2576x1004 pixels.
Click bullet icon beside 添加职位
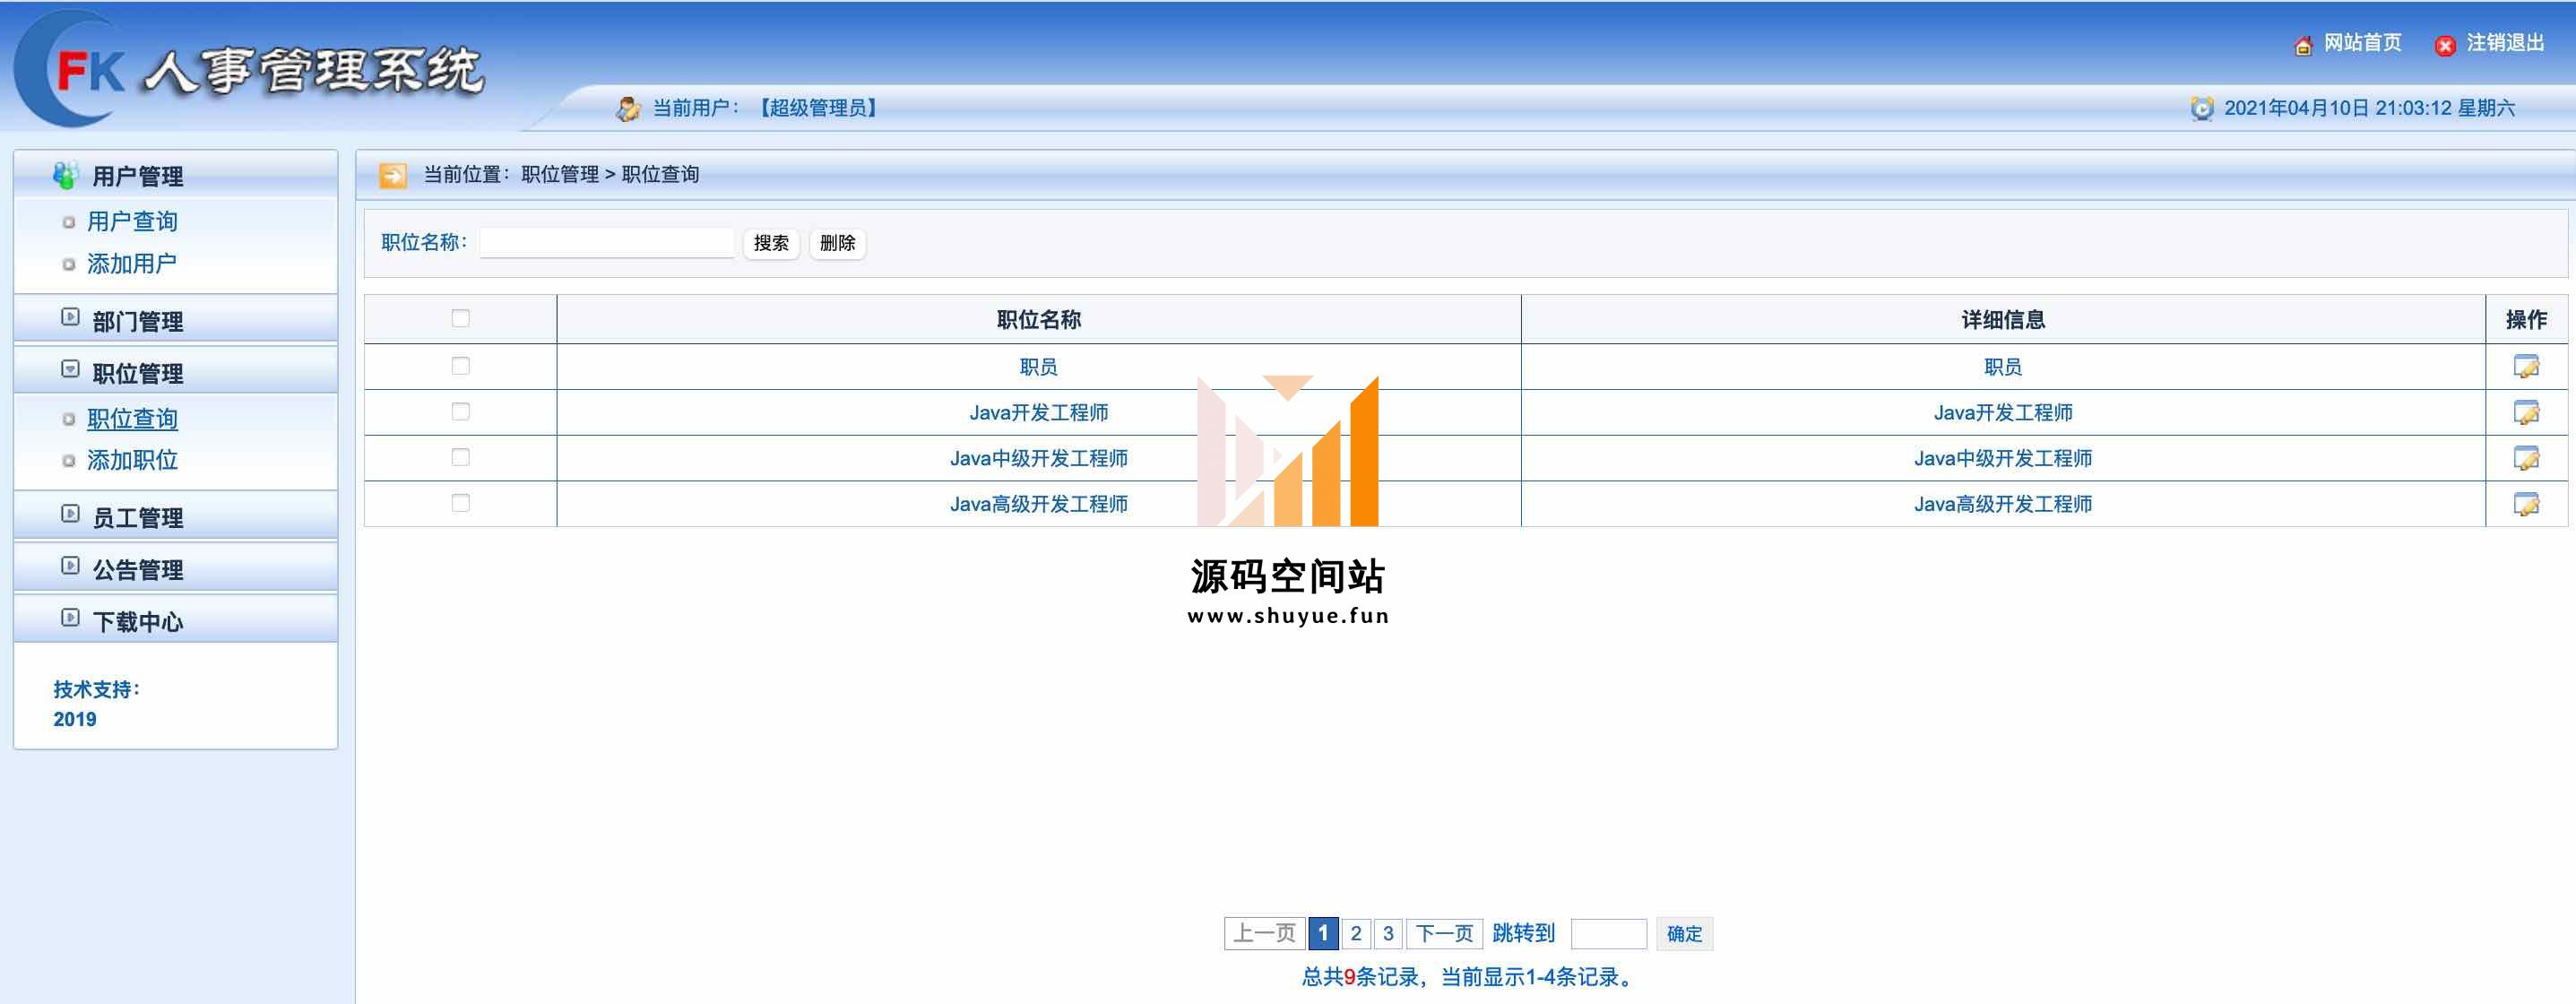(68, 461)
